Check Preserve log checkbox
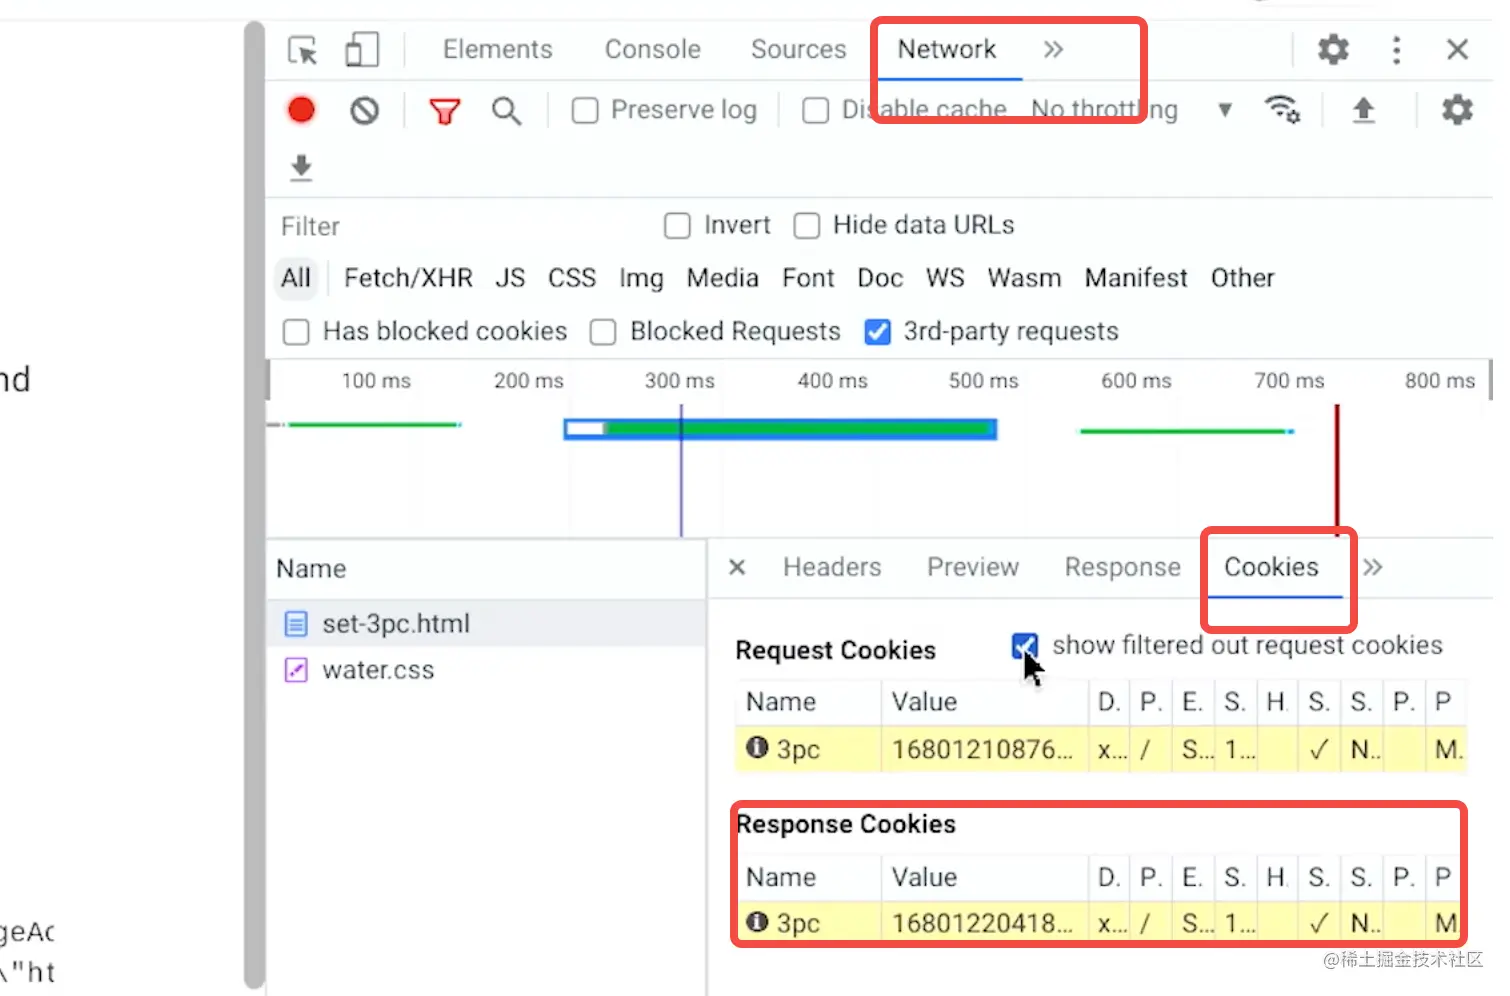 (585, 110)
